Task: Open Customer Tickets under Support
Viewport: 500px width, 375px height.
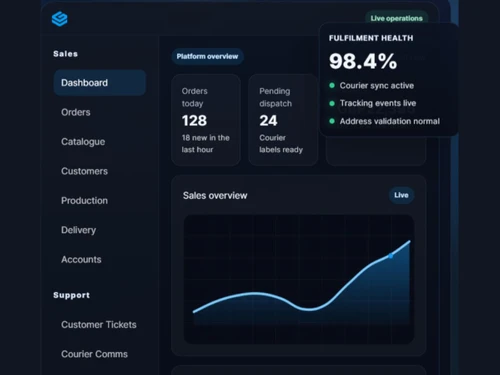Action: click(x=99, y=325)
